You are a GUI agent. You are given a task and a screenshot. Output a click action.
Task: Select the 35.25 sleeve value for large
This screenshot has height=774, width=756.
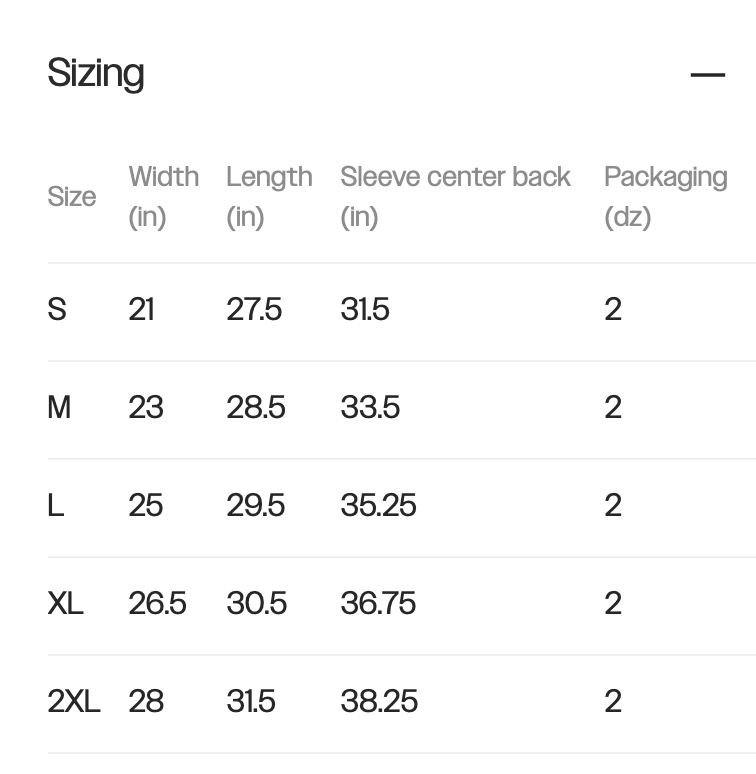(378, 506)
